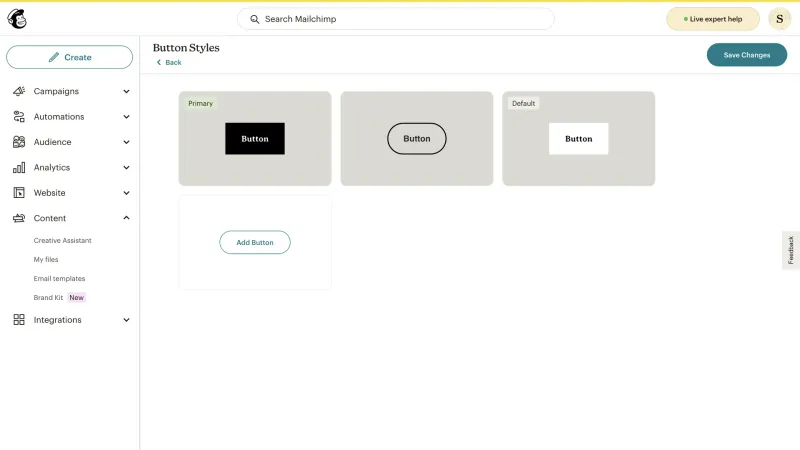Click the Website layout icon
Viewport: 800px width, 450px height.
[19, 193]
